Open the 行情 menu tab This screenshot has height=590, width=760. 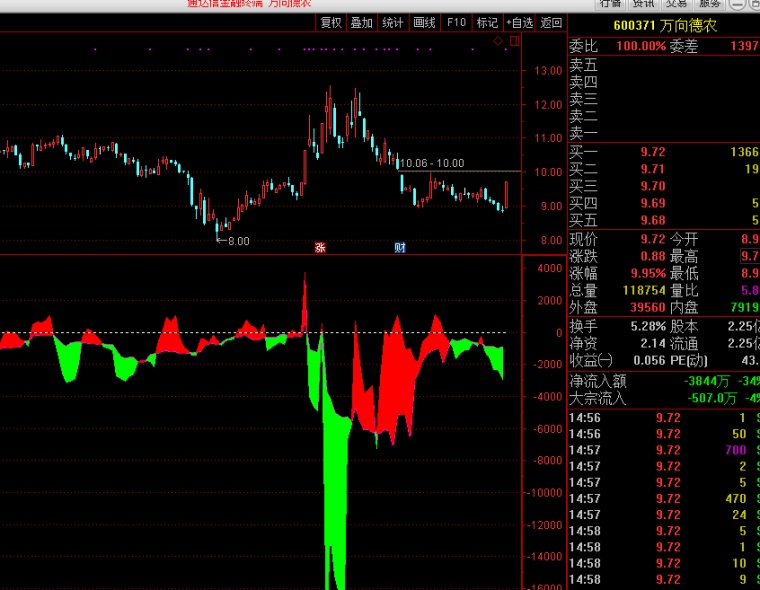(610, 4)
